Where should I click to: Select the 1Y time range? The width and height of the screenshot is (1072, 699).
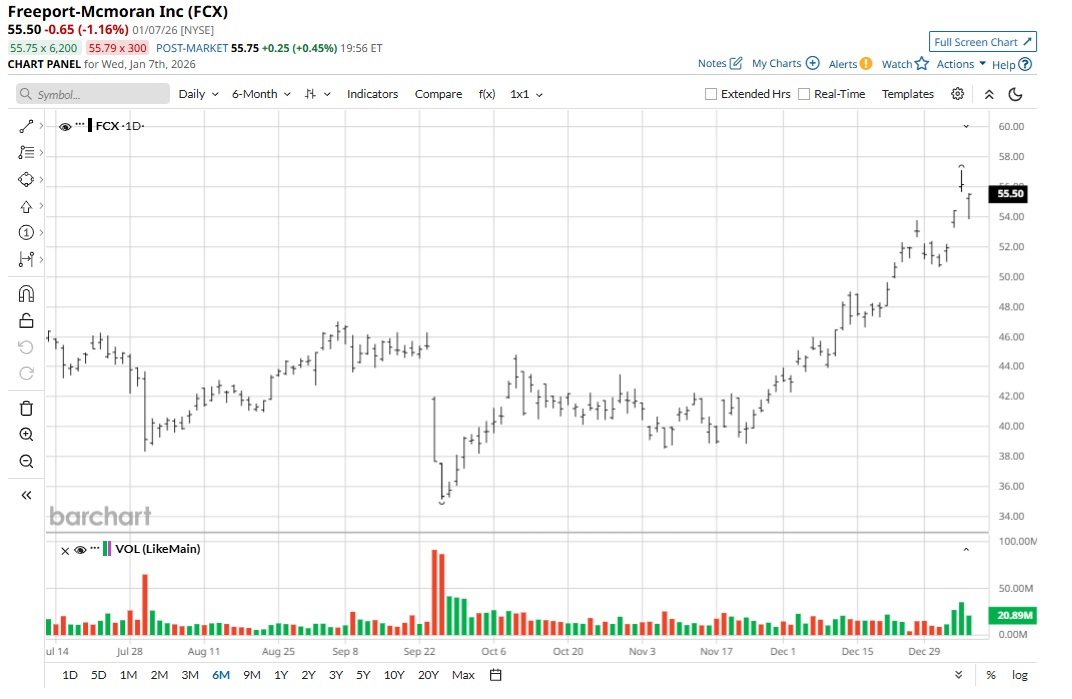pyautogui.click(x=281, y=675)
